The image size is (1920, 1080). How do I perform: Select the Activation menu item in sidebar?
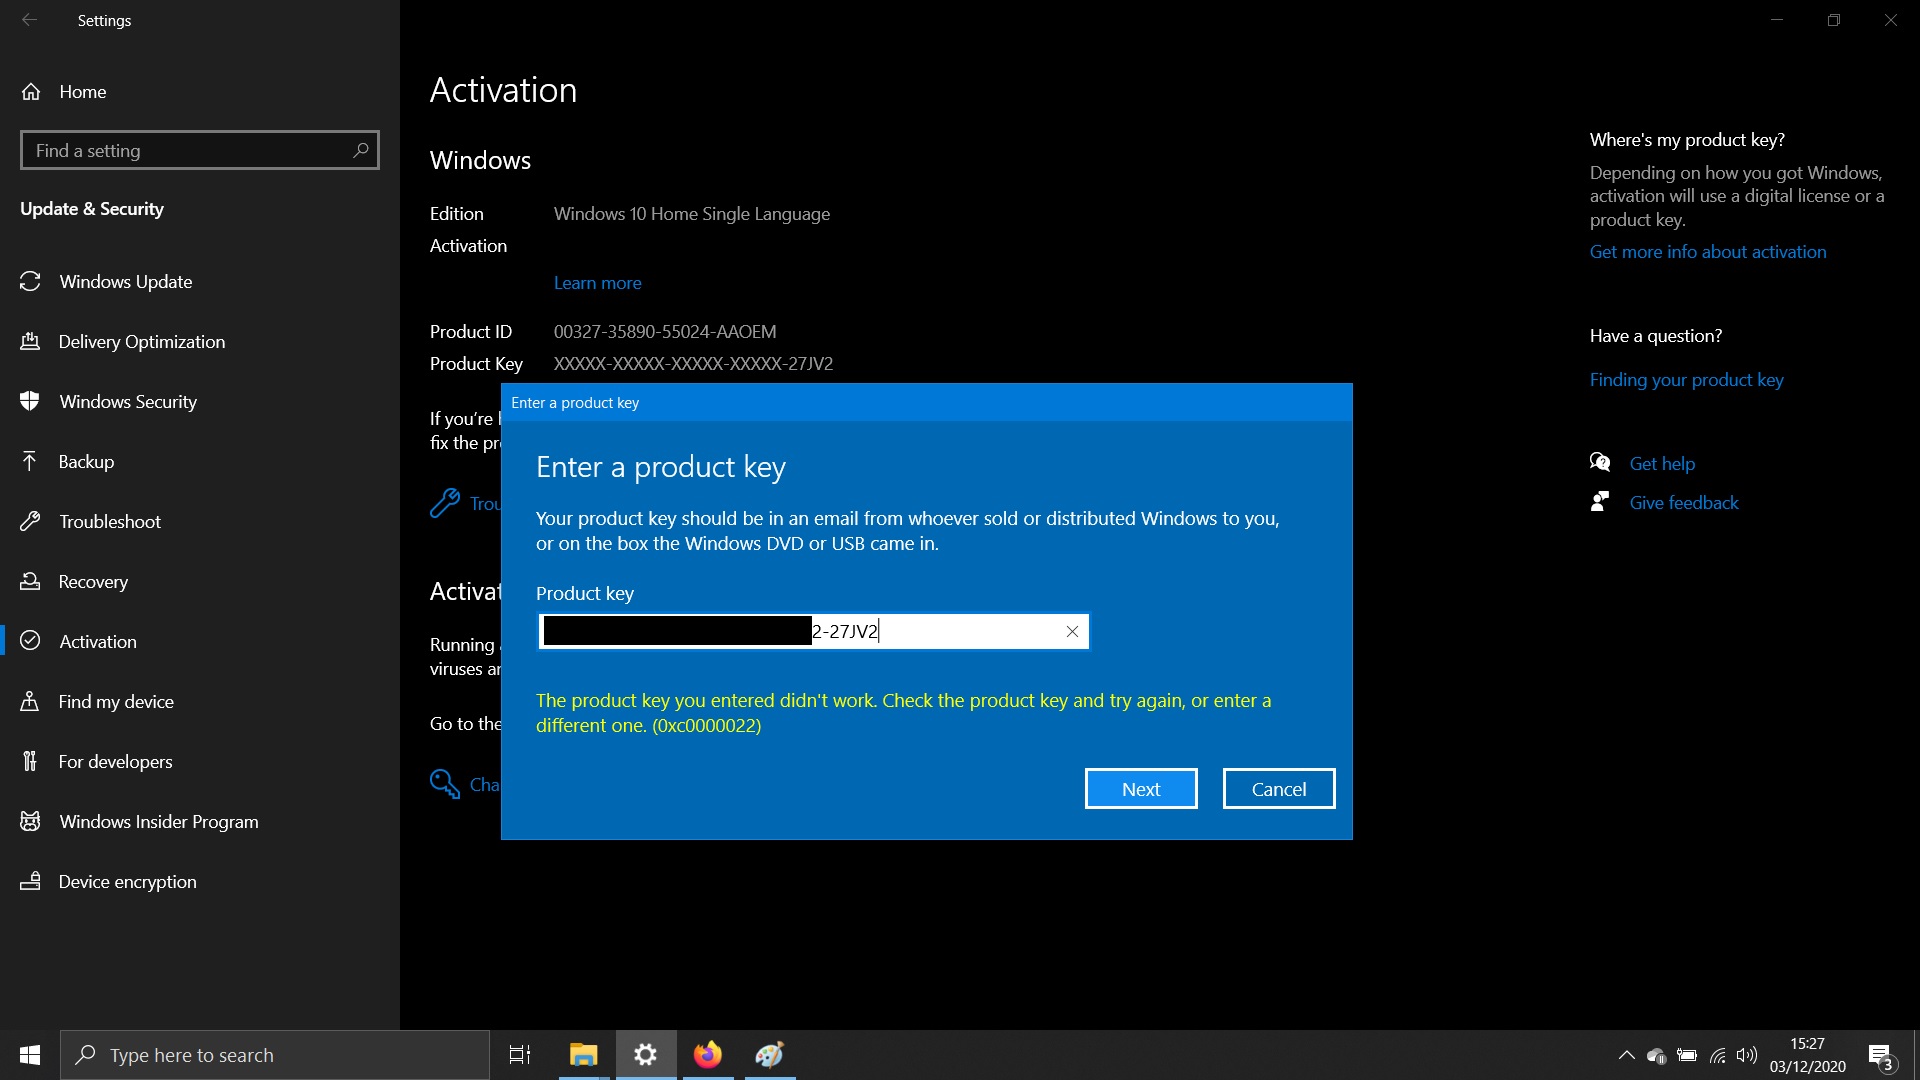(98, 641)
